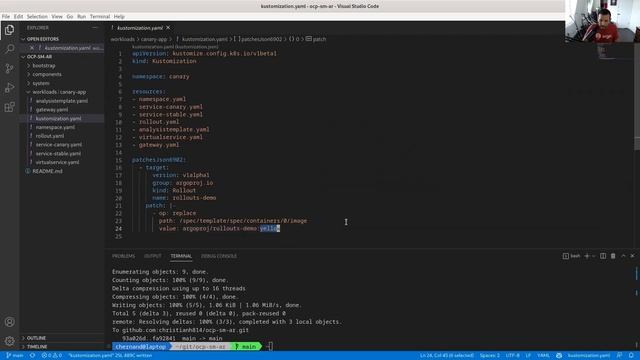This screenshot has width=640, height=360.
Task: Open Source Control view in activity bar
Action: pos(9,68)
